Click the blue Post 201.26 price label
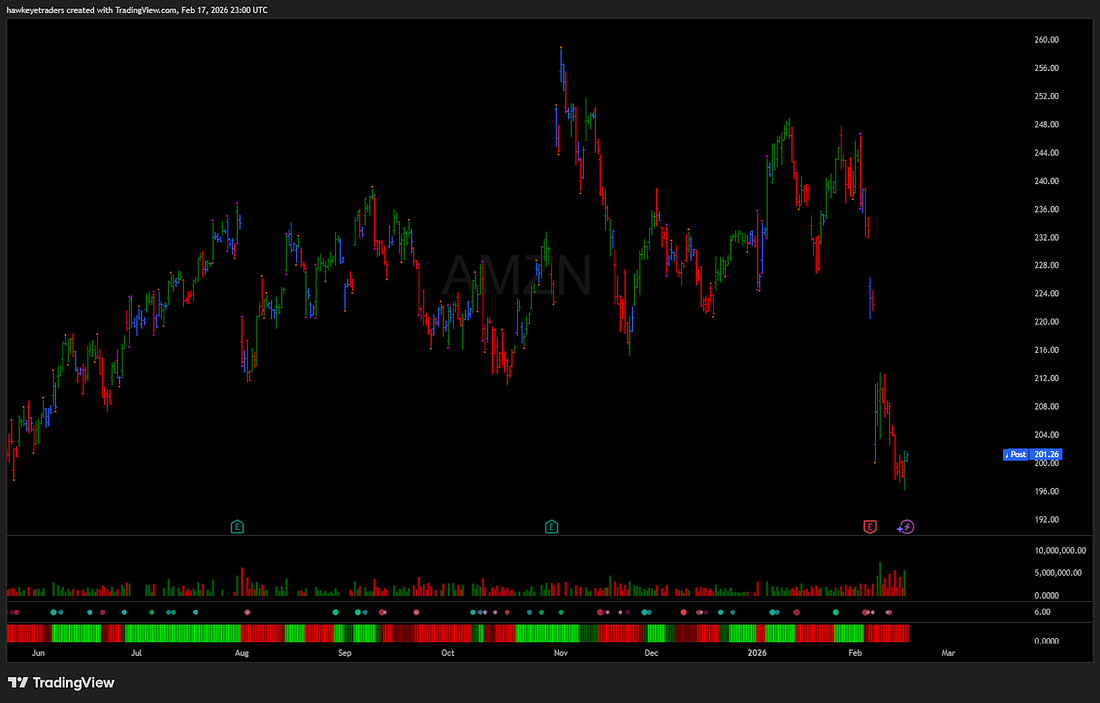Viewport: 1100px width, 703px height. (x=1032, y=454)
